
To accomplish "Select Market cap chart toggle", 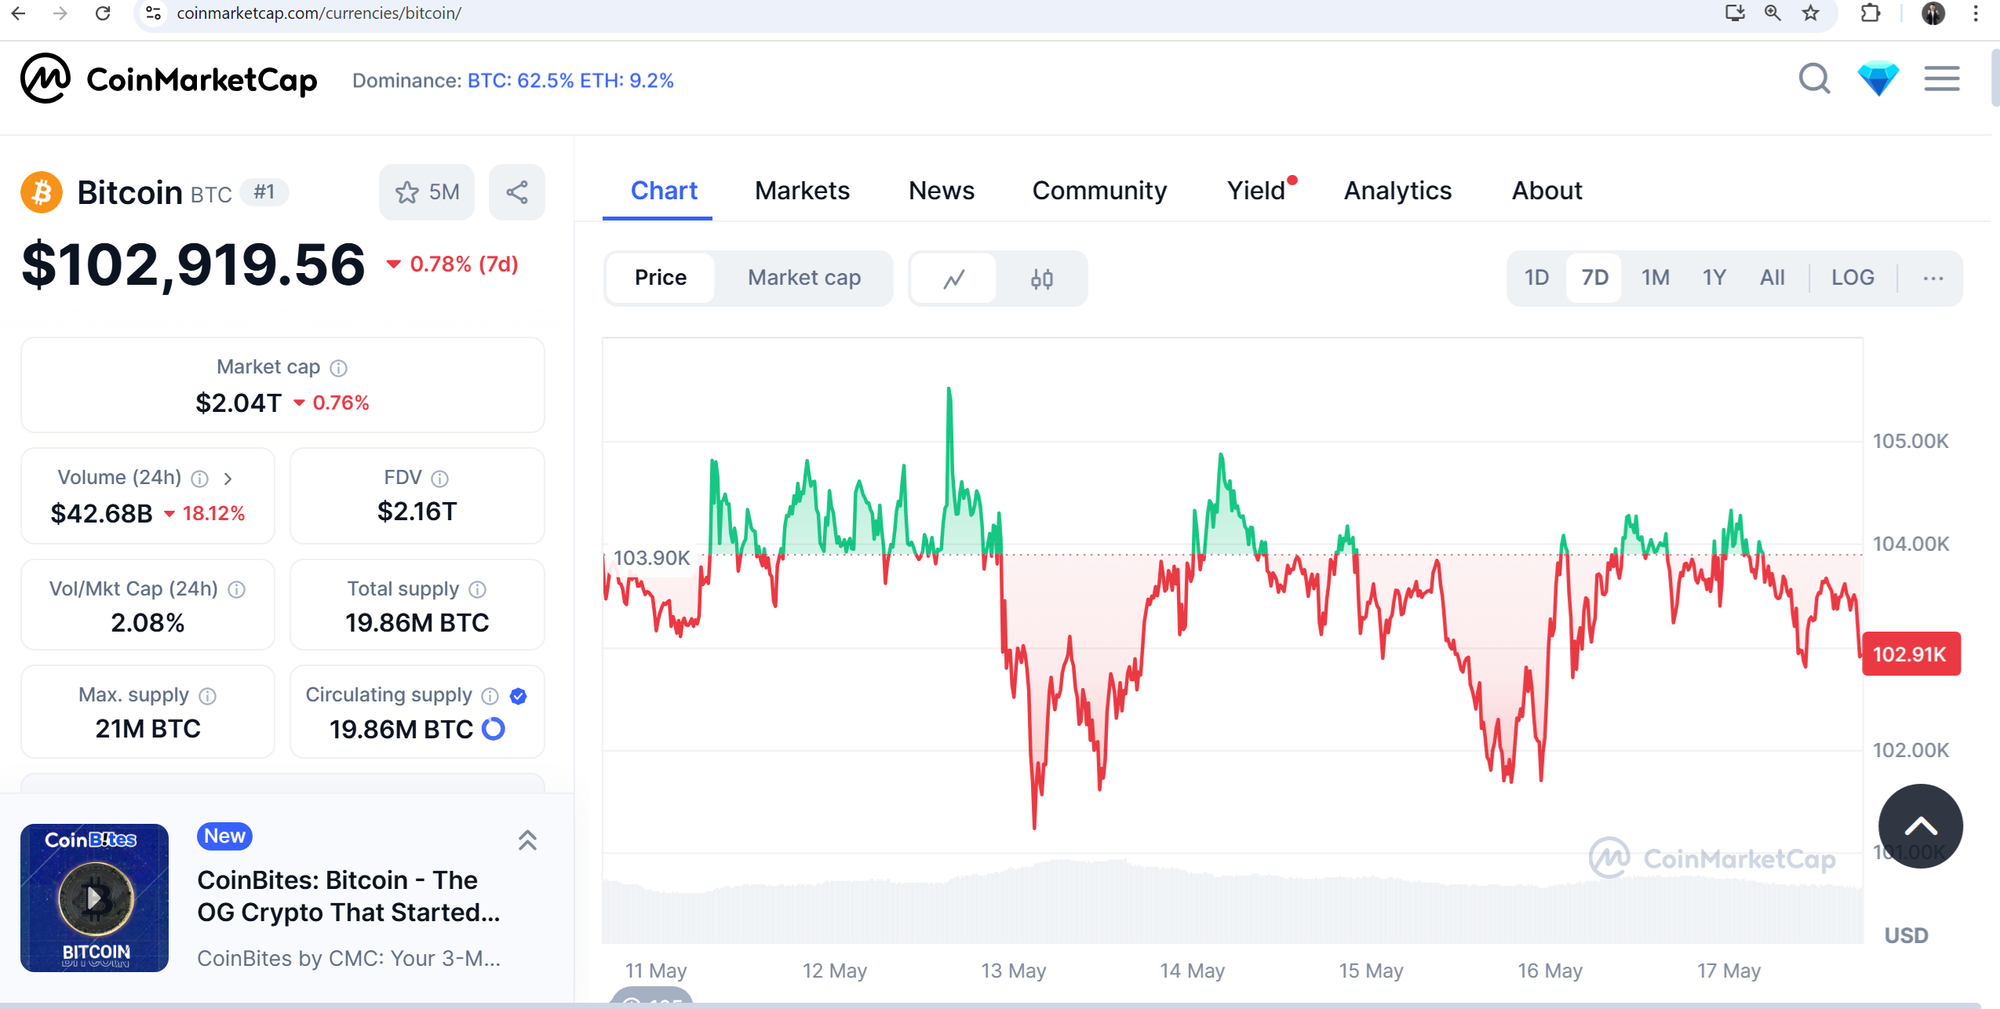I will pos(804,278).
